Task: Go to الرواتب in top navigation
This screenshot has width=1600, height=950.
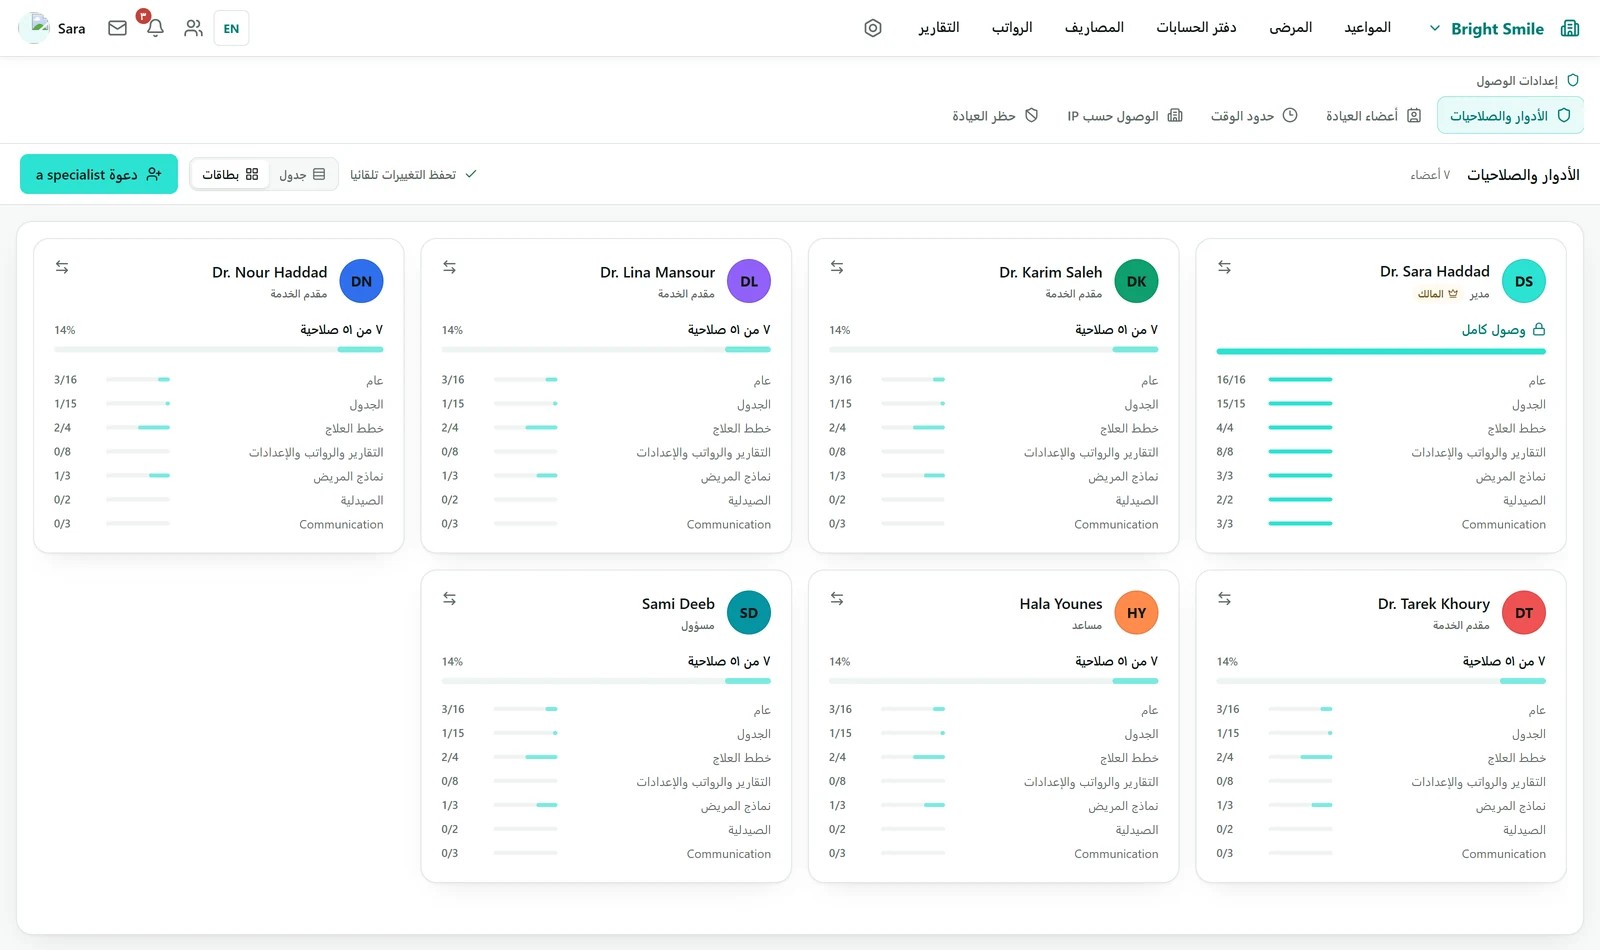Action: pos(1012,27)
